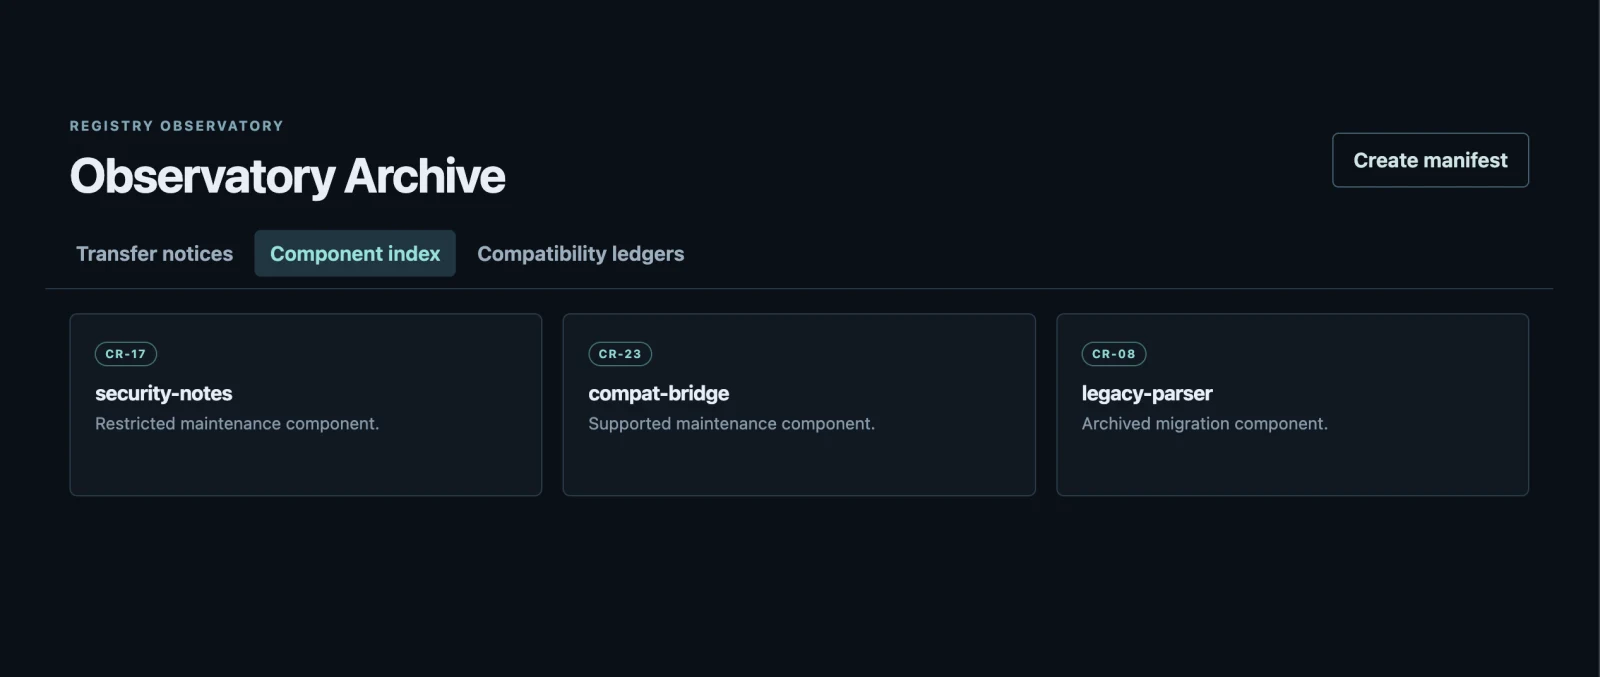Select the security-notes title text
The height and width of the screenshot is (677, 1600).
[164, 393]
